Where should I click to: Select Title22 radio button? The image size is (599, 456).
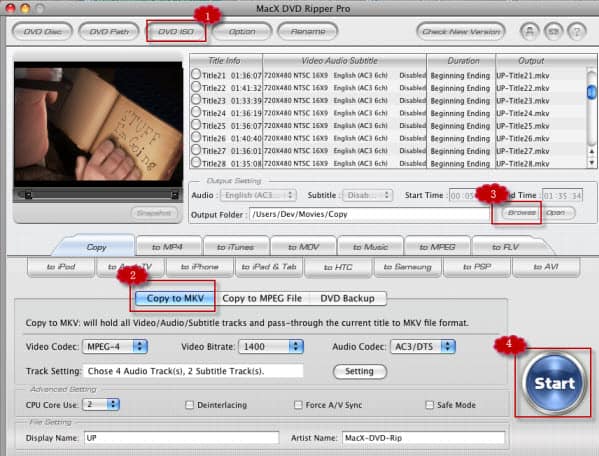click(196, 87)
